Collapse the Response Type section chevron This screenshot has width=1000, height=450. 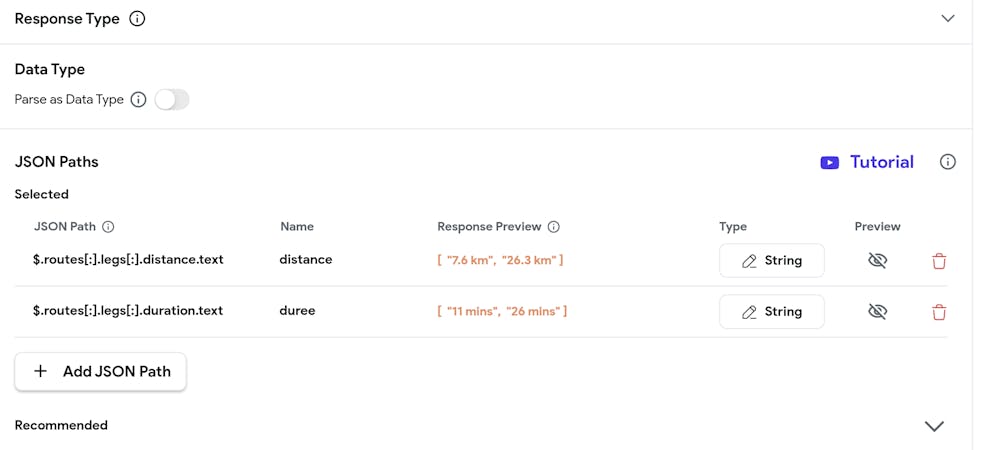[948, 18]
